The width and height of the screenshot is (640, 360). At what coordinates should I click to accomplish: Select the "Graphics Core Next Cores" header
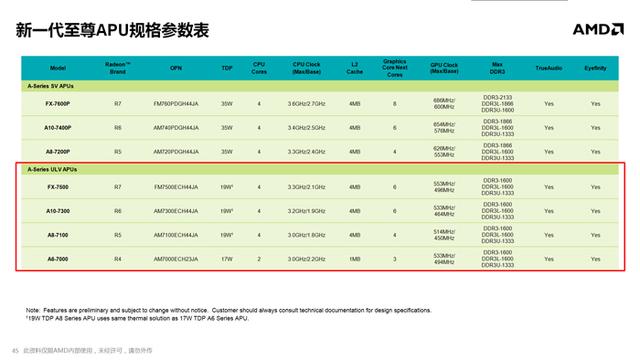pos(395,68)
